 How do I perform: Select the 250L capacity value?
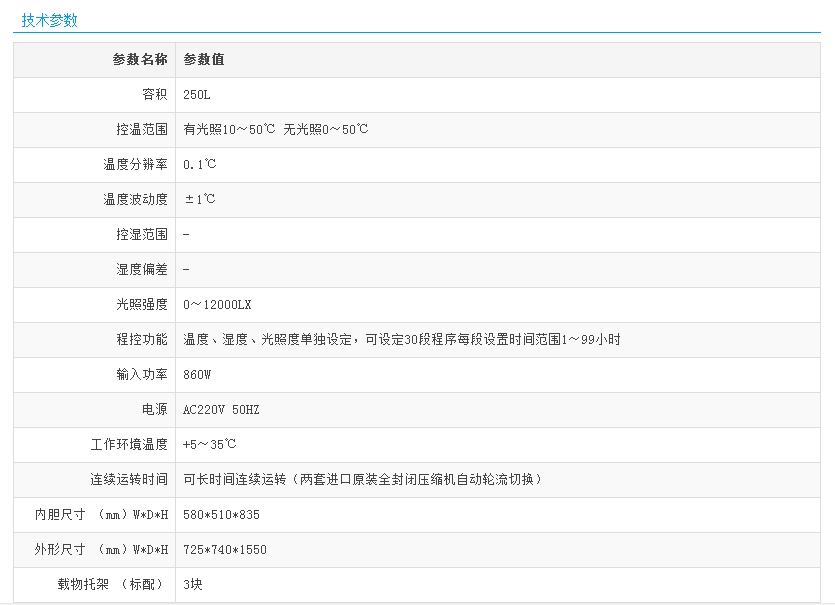[197, 95]
